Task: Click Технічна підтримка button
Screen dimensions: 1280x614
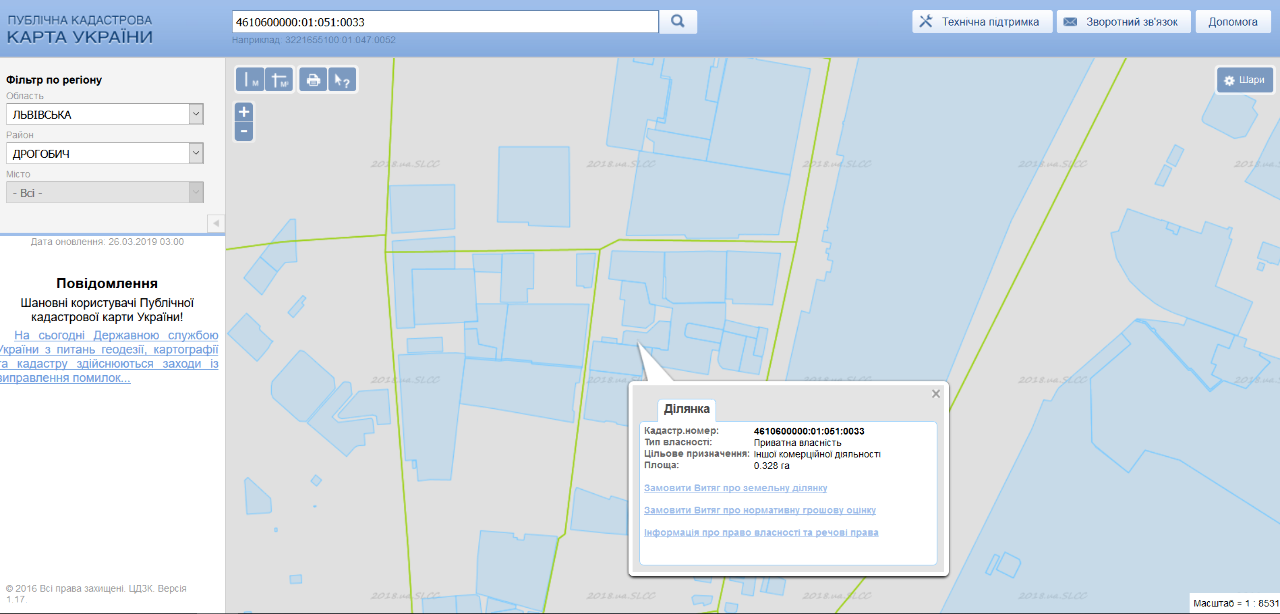Action: point(982,22)
